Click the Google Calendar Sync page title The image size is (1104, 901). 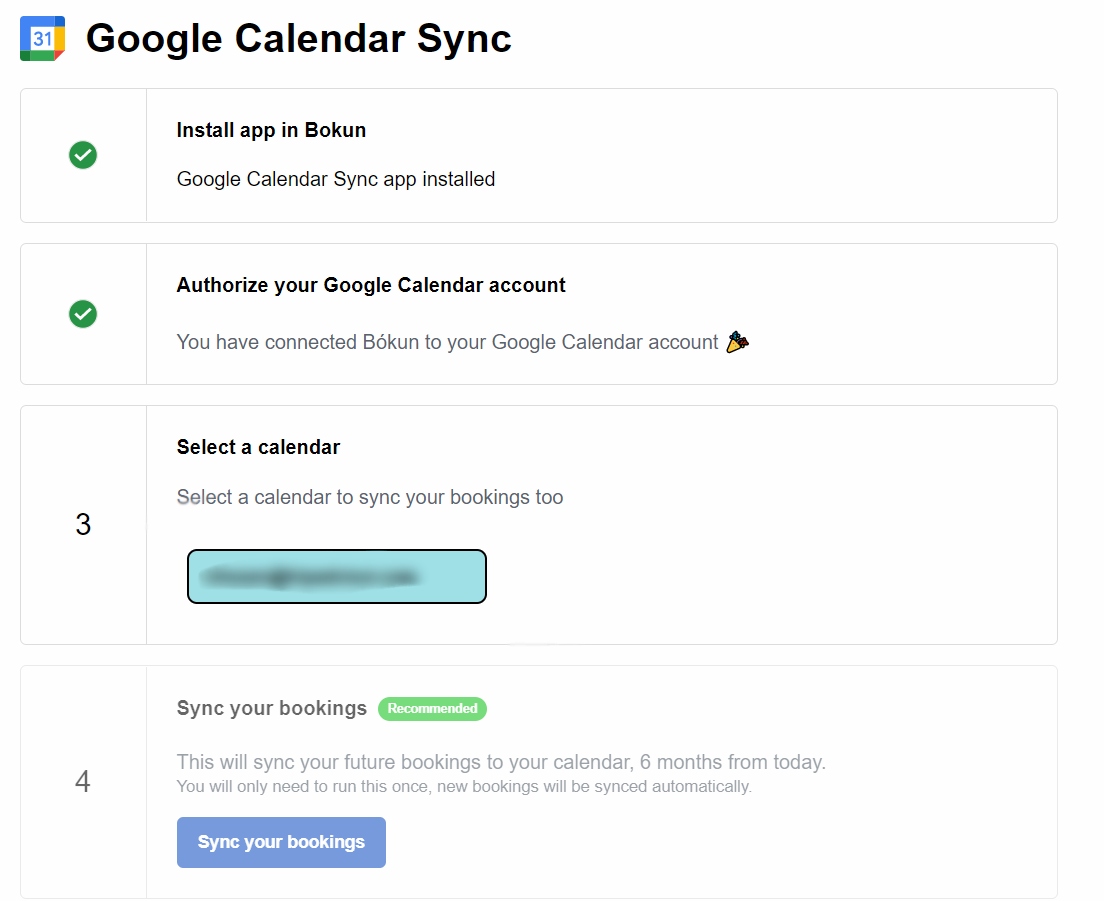point(299,38)
